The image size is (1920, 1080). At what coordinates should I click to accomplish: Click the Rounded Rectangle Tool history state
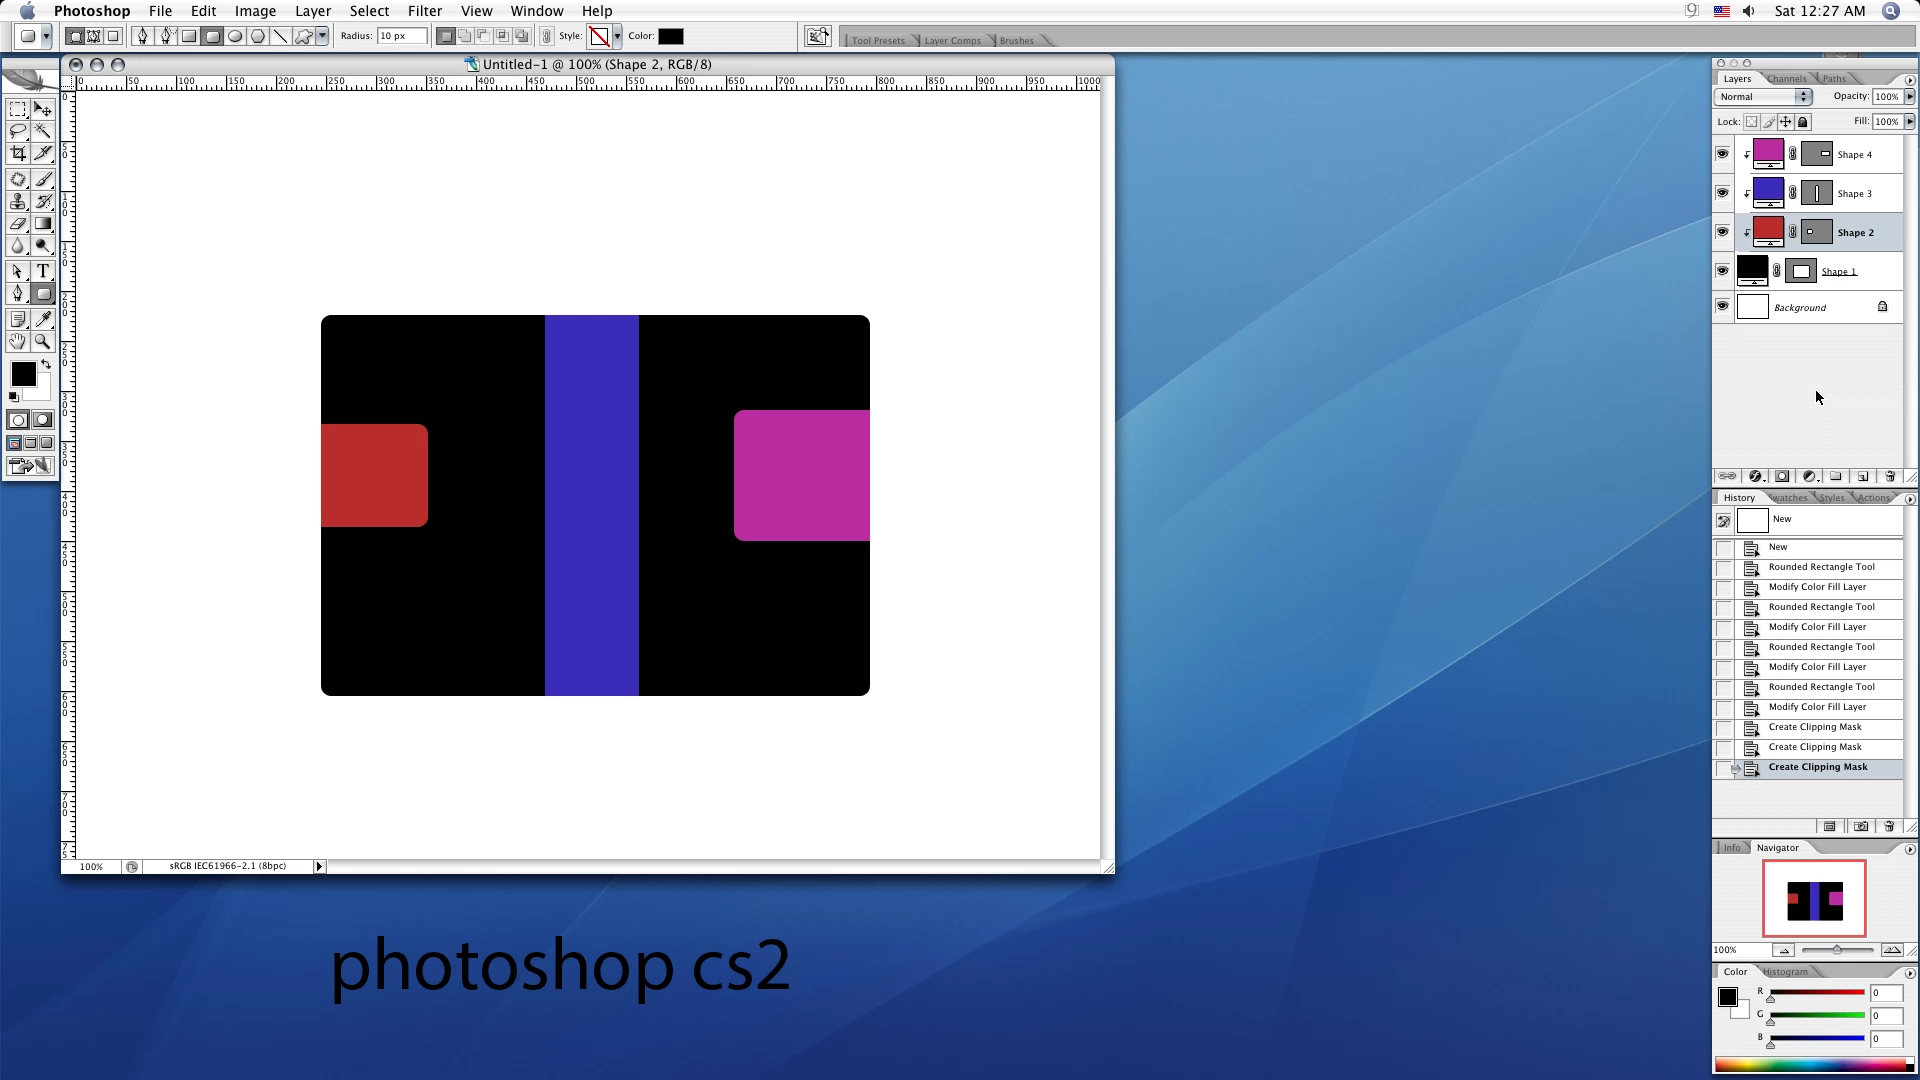click(x=1821, y=567)
